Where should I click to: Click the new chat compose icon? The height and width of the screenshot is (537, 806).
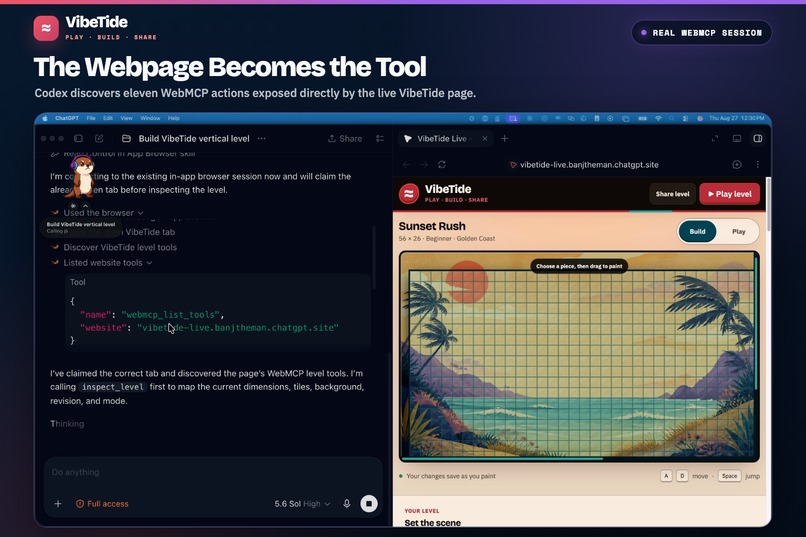coord(99,138)
